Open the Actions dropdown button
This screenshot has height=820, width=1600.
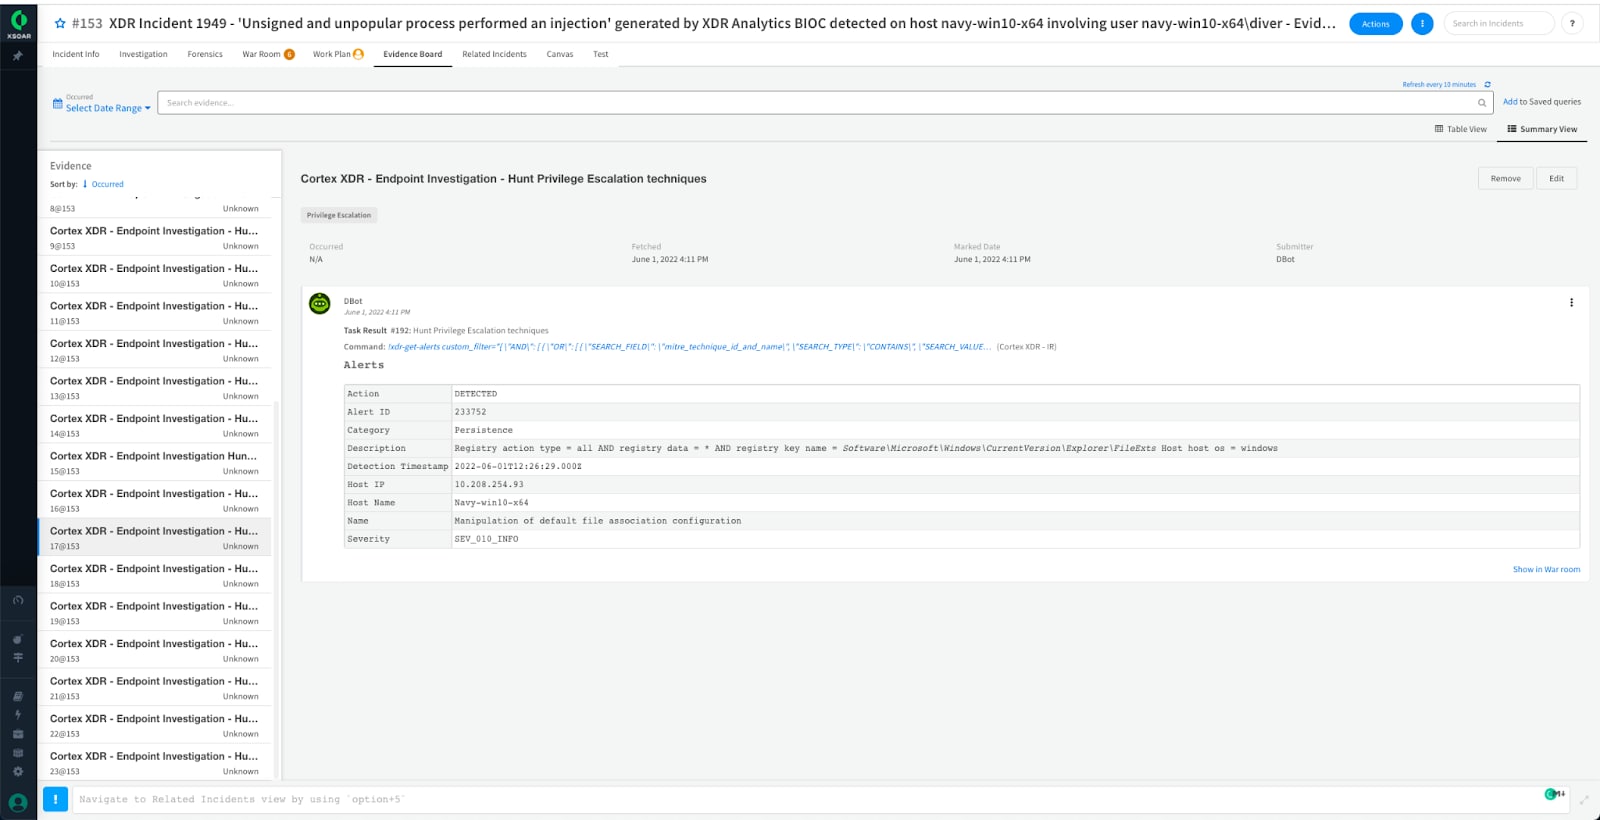coord(1375,23)
